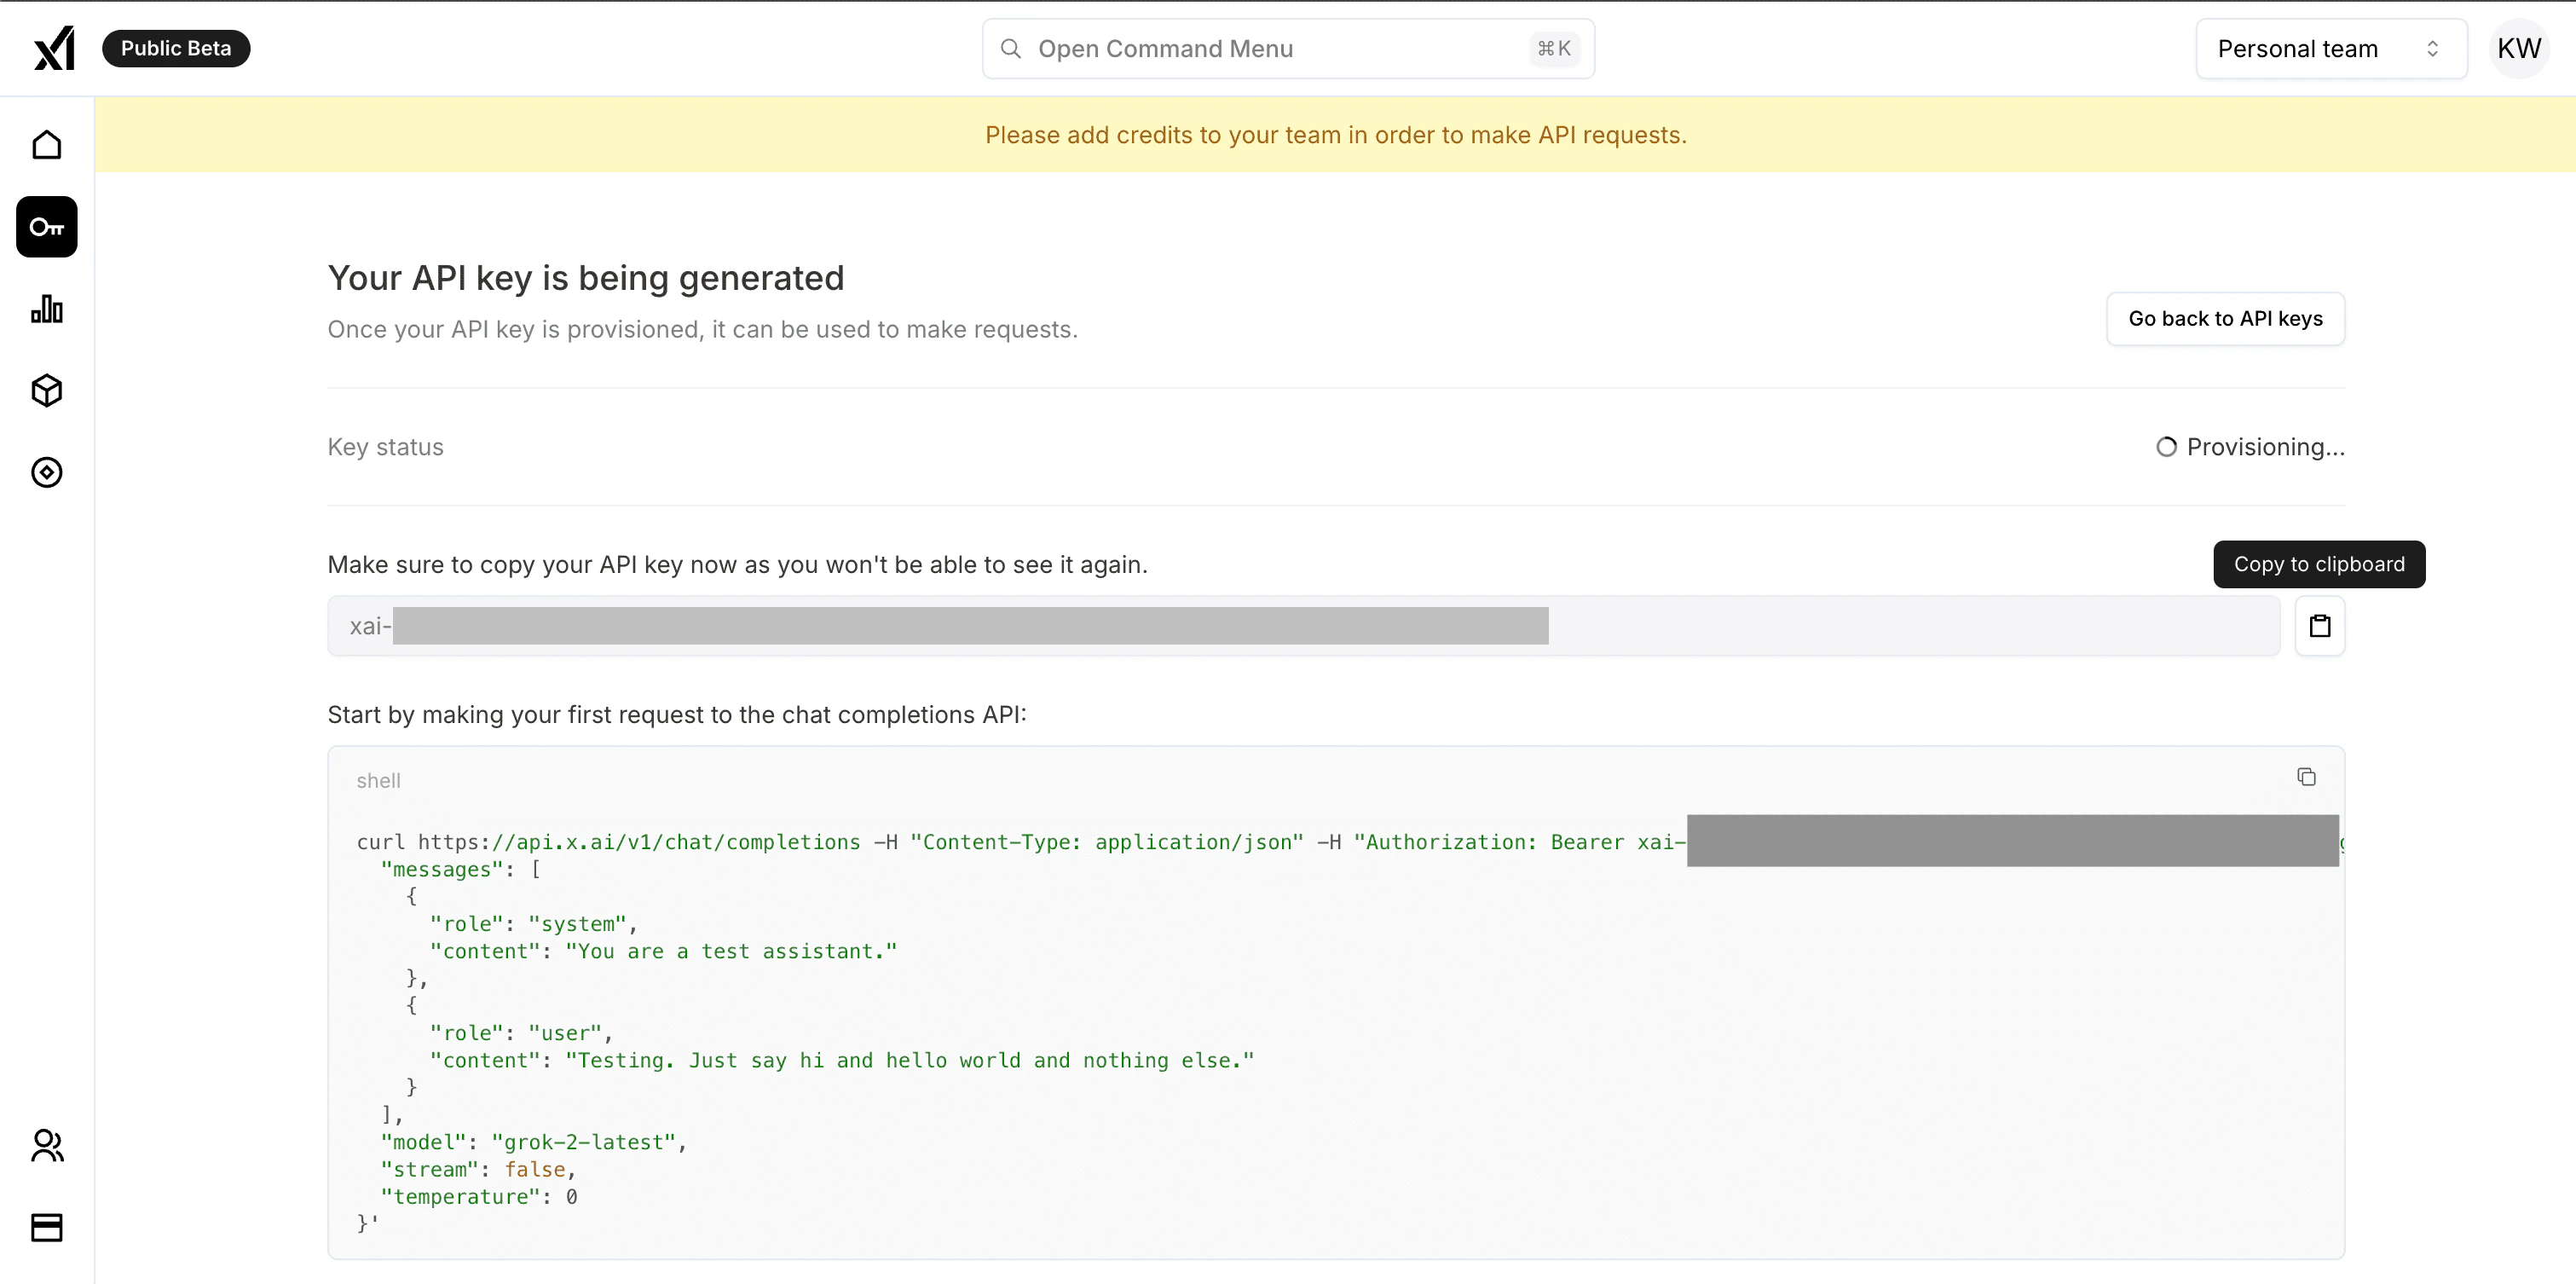Open the models cube icon
The height and width of the screenshot is (1284, 2576).
pyautogui.click(x=47, y=390)
